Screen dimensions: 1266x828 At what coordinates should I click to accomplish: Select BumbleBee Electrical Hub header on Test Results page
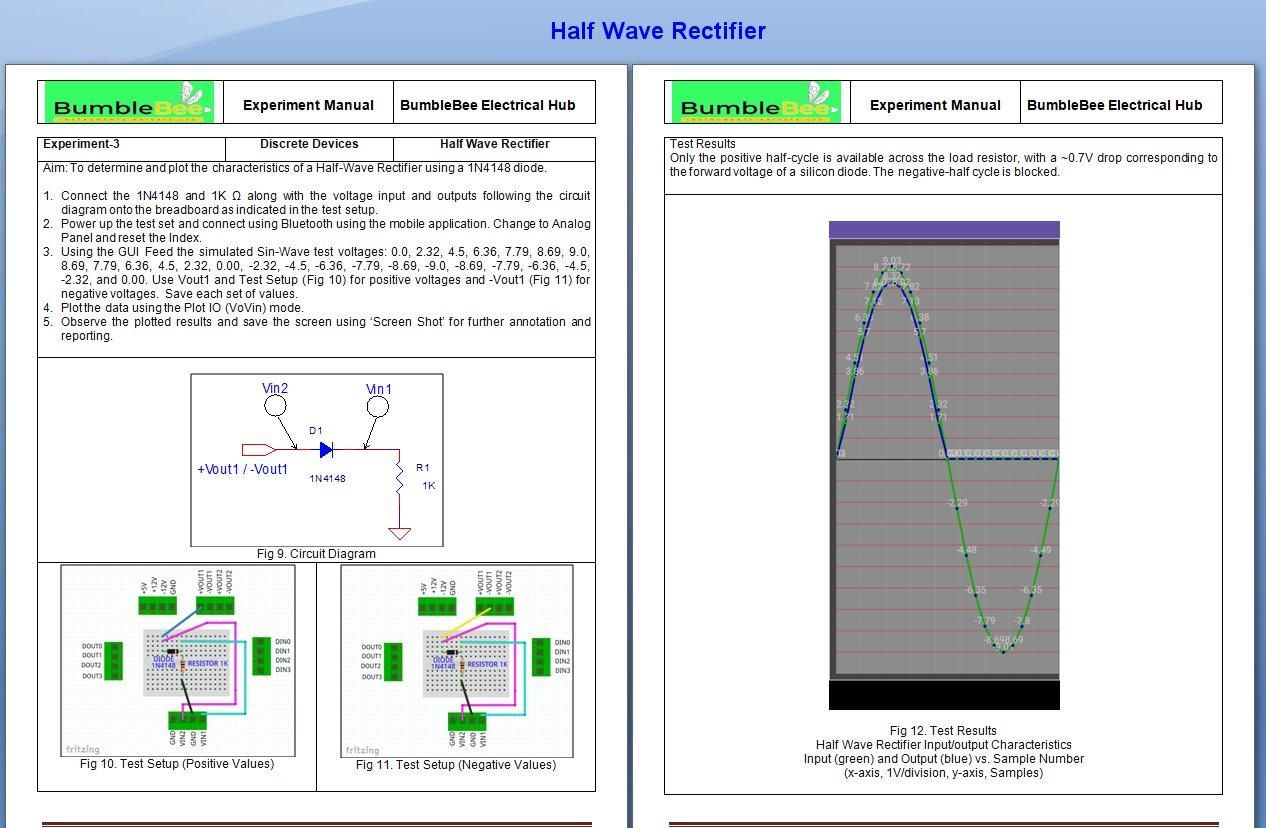tap(1114, 105)
